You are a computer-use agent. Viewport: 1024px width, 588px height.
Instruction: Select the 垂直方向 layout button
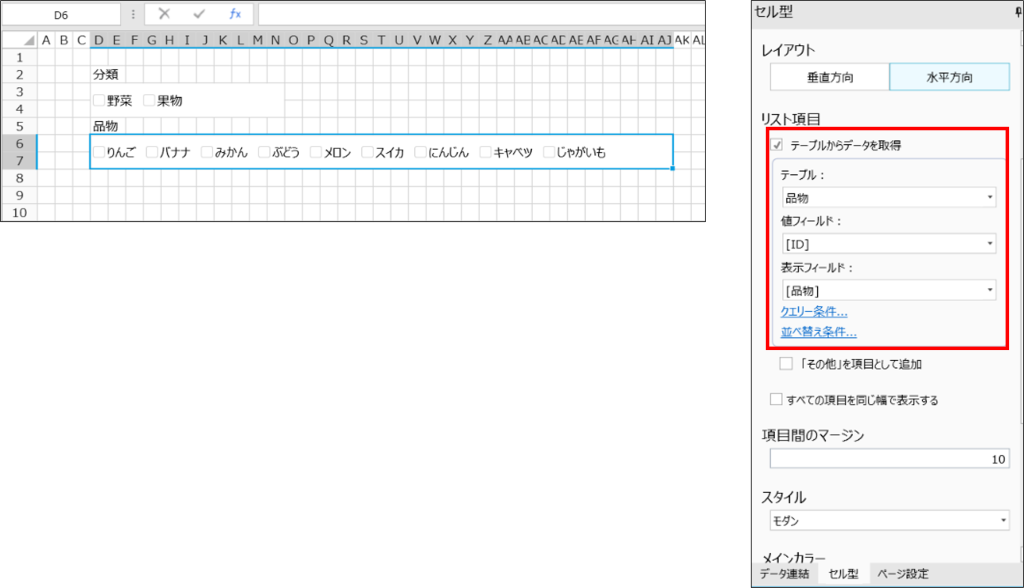[829, 77]
